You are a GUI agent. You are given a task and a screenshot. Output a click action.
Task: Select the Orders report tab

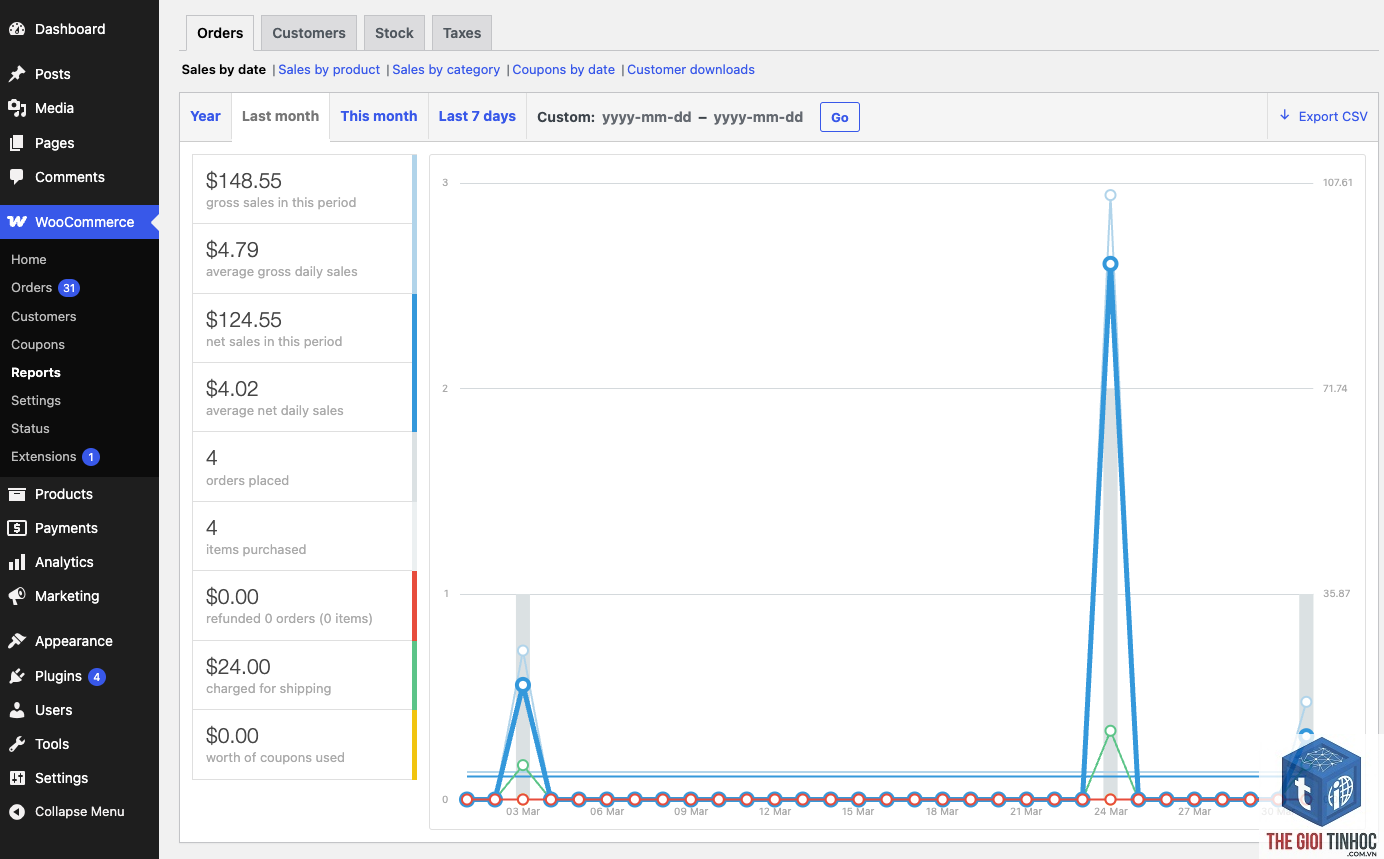tap(220, 33)
